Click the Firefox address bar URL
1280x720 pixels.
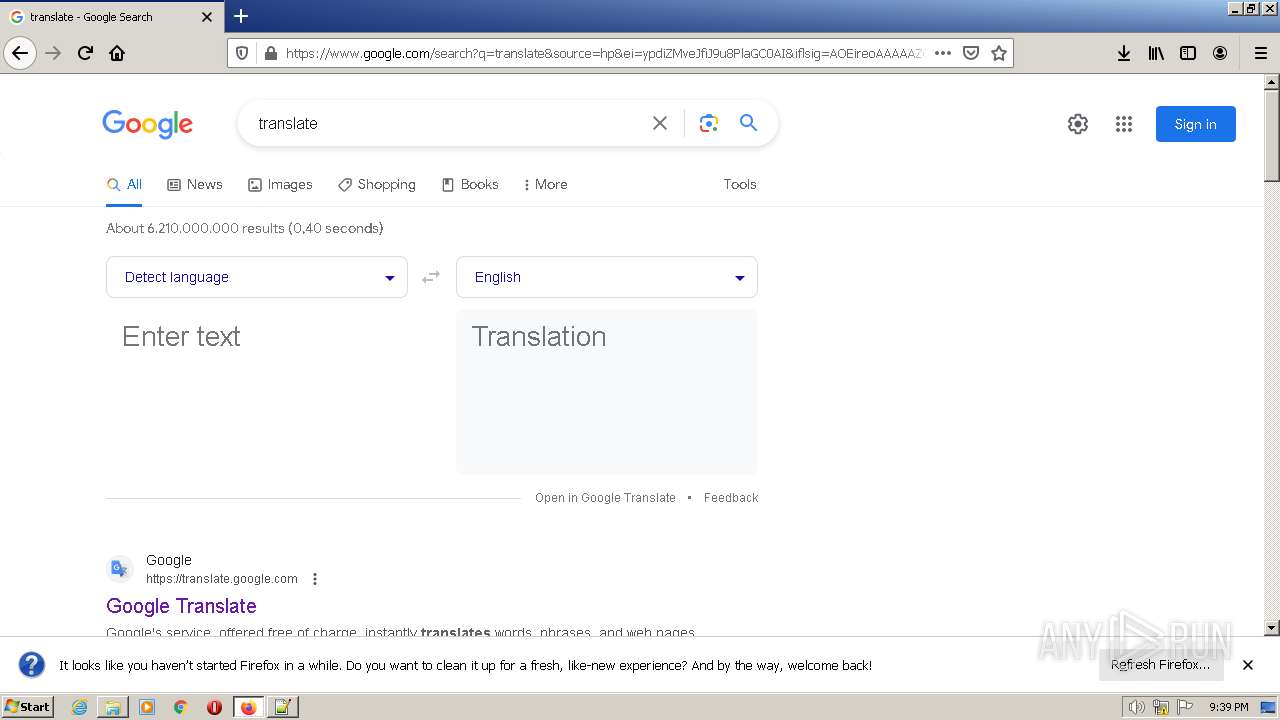[603, 53]
